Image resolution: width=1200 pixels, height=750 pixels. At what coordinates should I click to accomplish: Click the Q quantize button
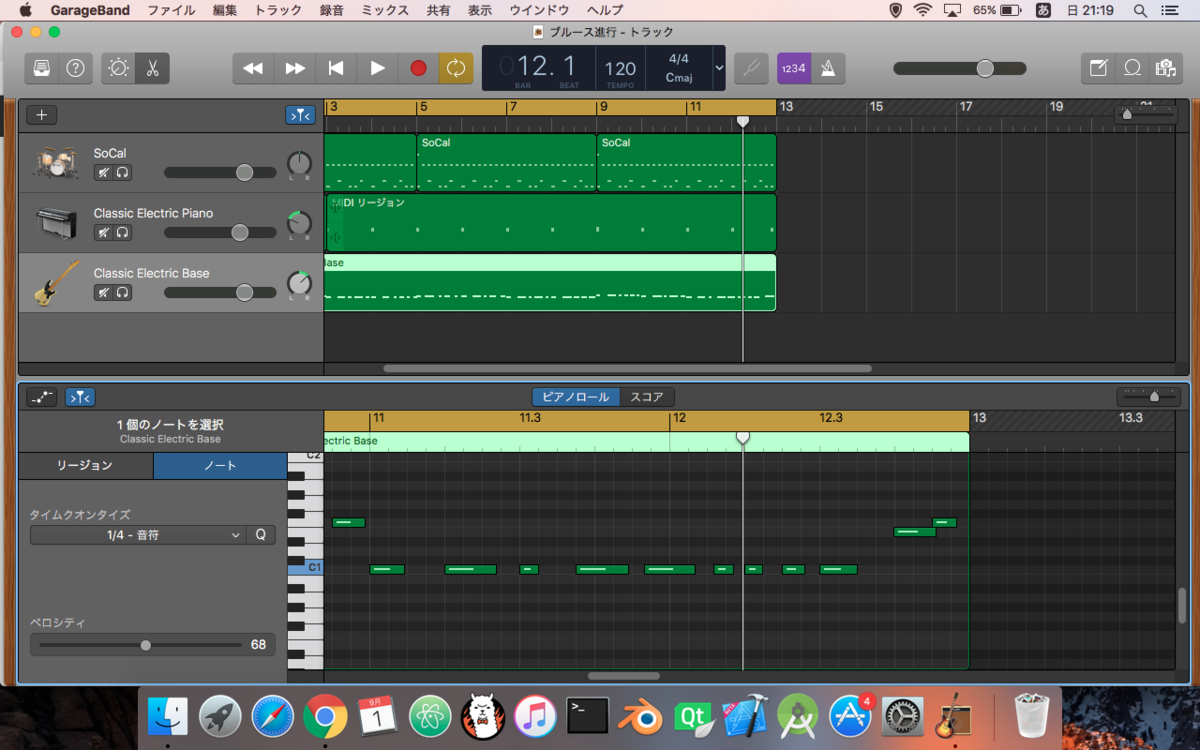coord(260,535)
